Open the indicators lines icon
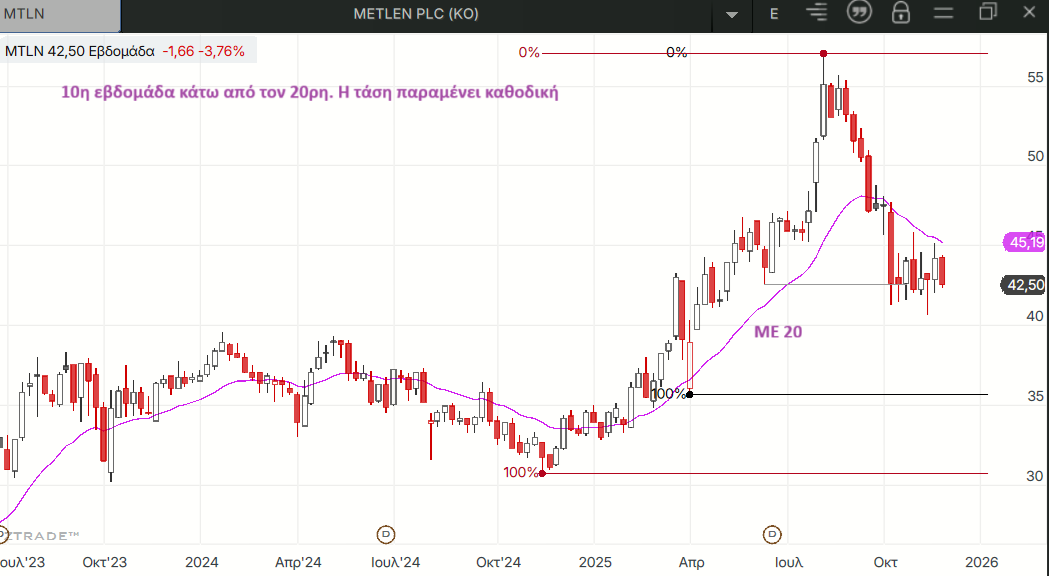 (818, 13)
